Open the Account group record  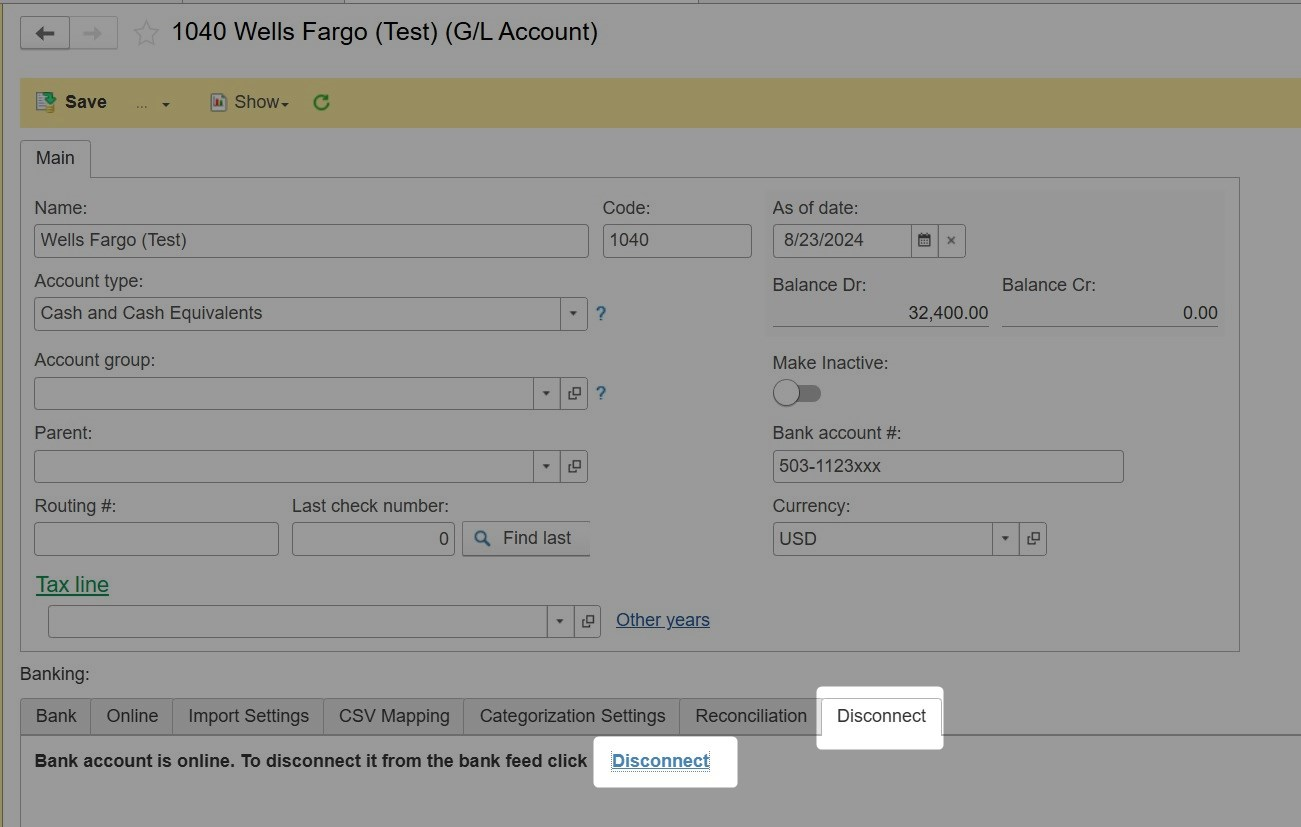pos(574,393)
